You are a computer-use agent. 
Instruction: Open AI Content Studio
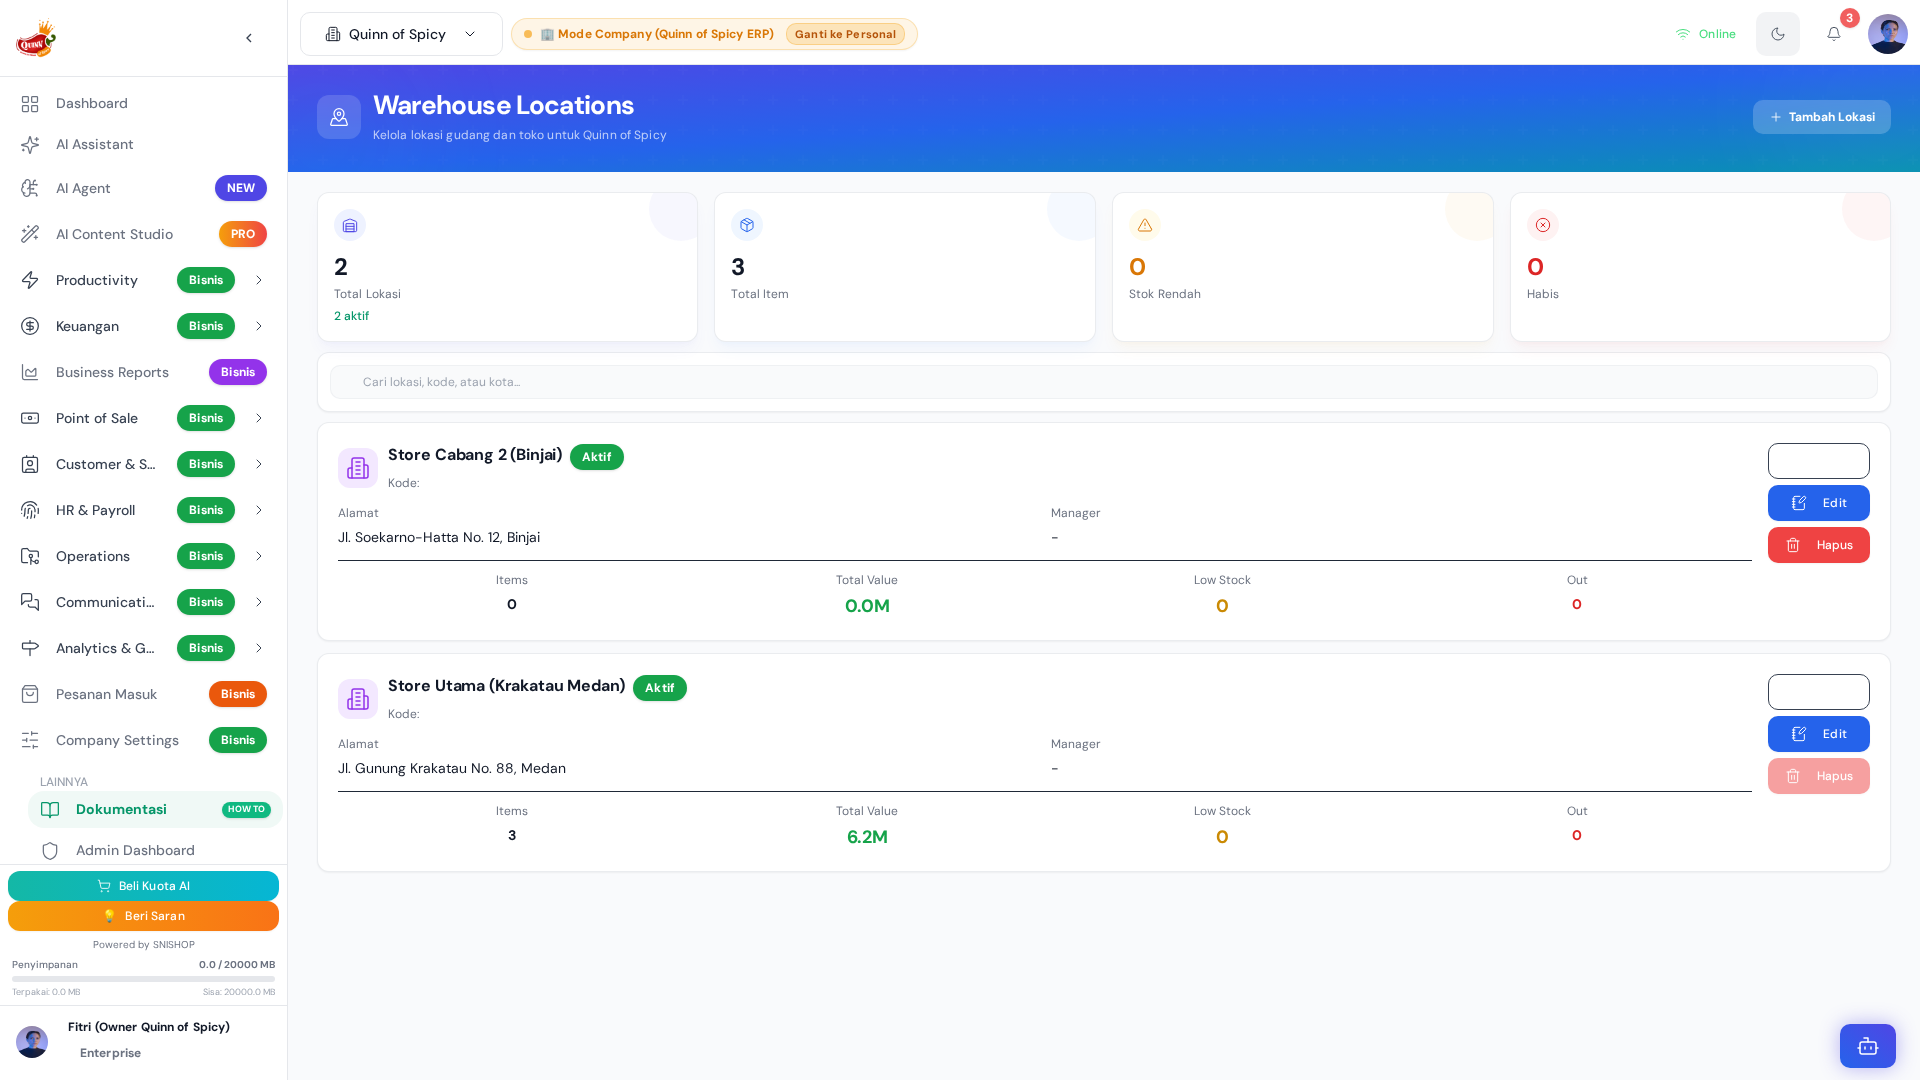[143, 234]
